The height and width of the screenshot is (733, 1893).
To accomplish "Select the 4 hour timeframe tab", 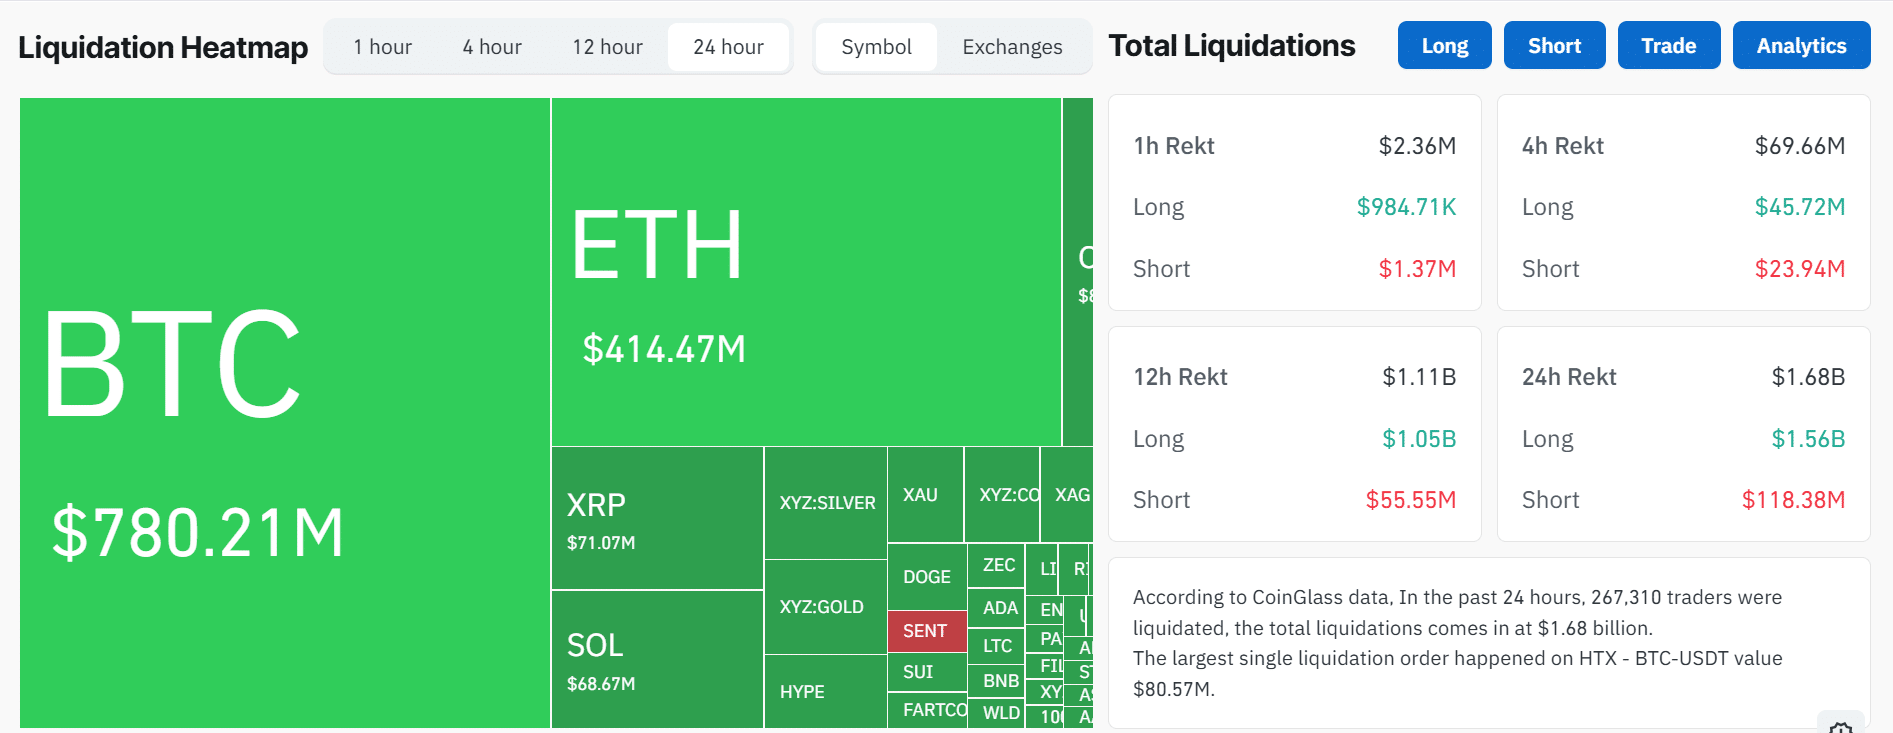I will [x=492, y=47].
